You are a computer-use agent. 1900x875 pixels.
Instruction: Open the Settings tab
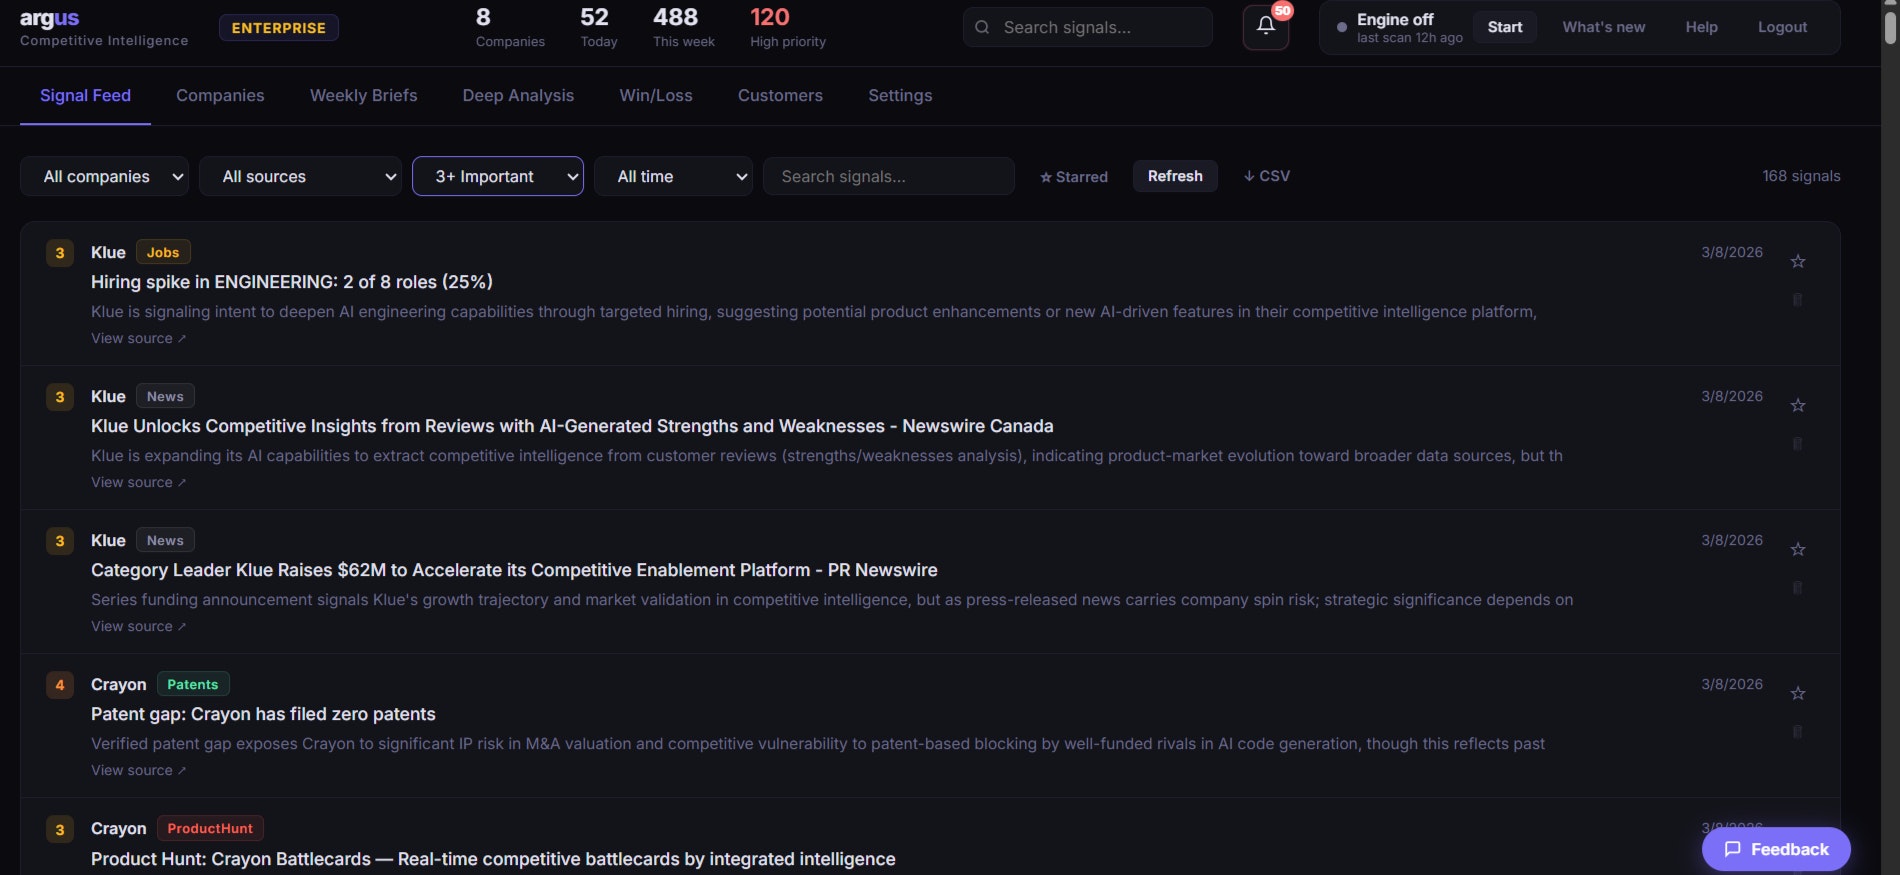(x=900, y=95)
